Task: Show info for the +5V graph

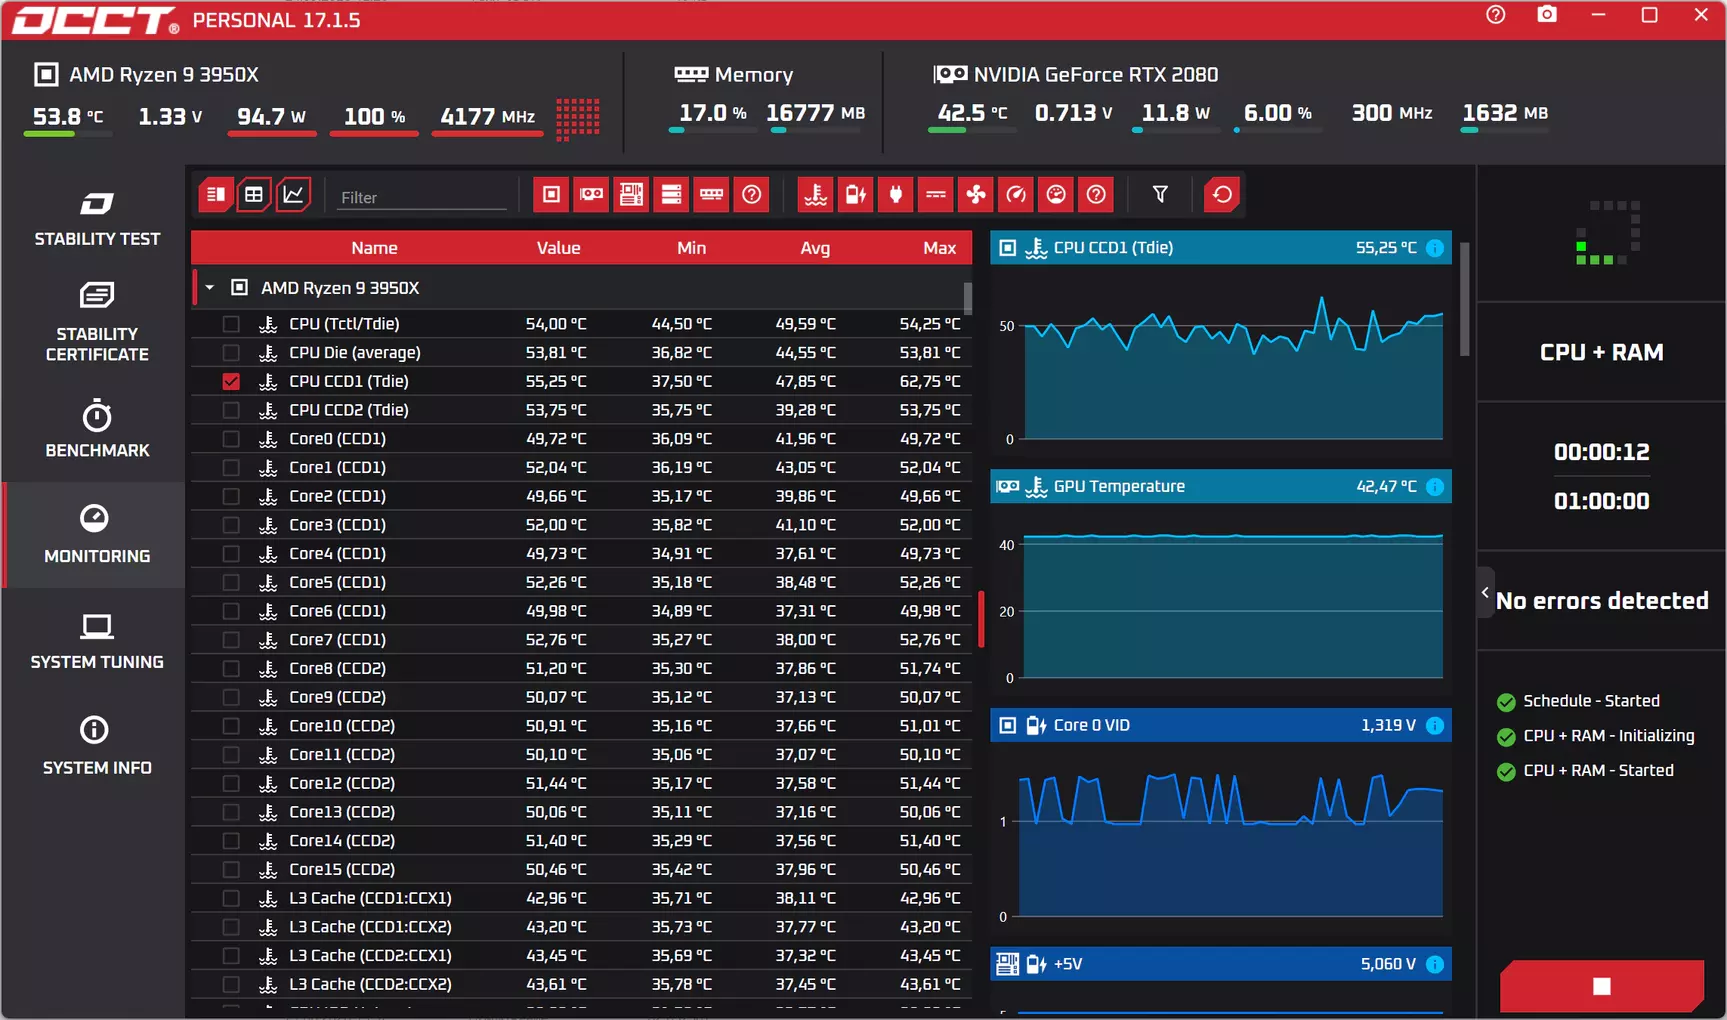Action: (1435, 965)
